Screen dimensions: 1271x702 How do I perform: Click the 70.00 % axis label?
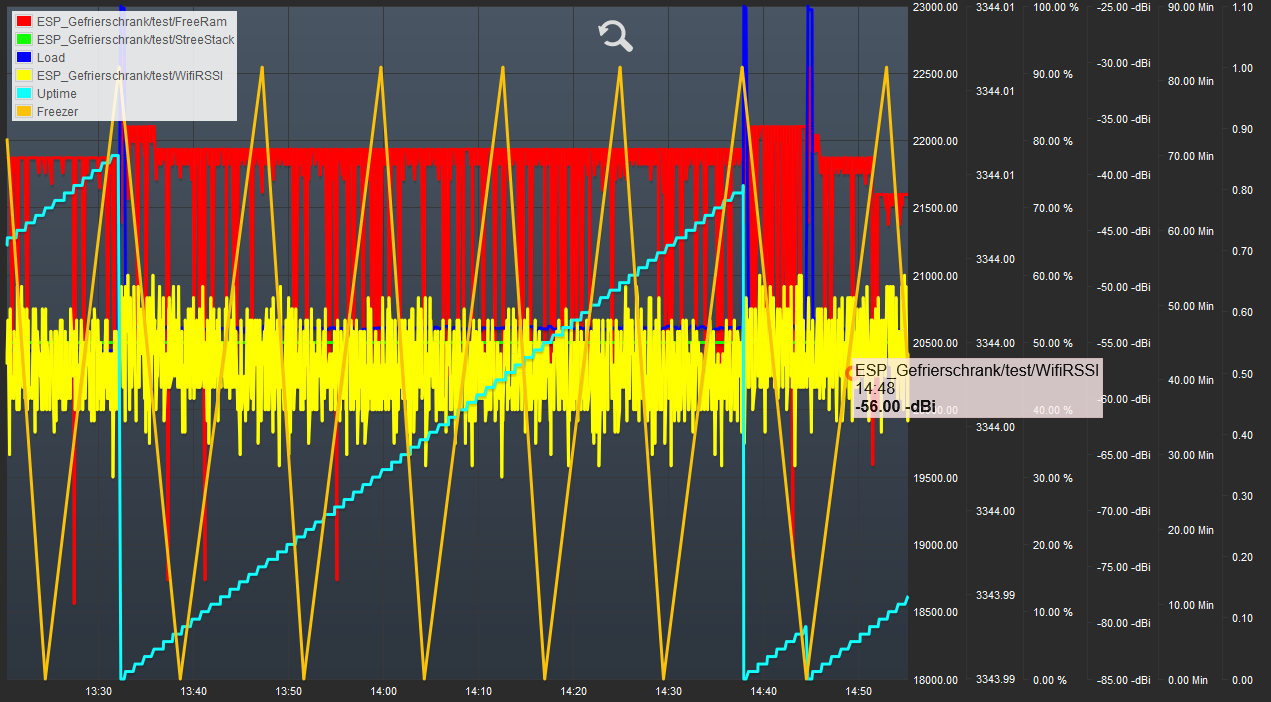[1052, 208]
